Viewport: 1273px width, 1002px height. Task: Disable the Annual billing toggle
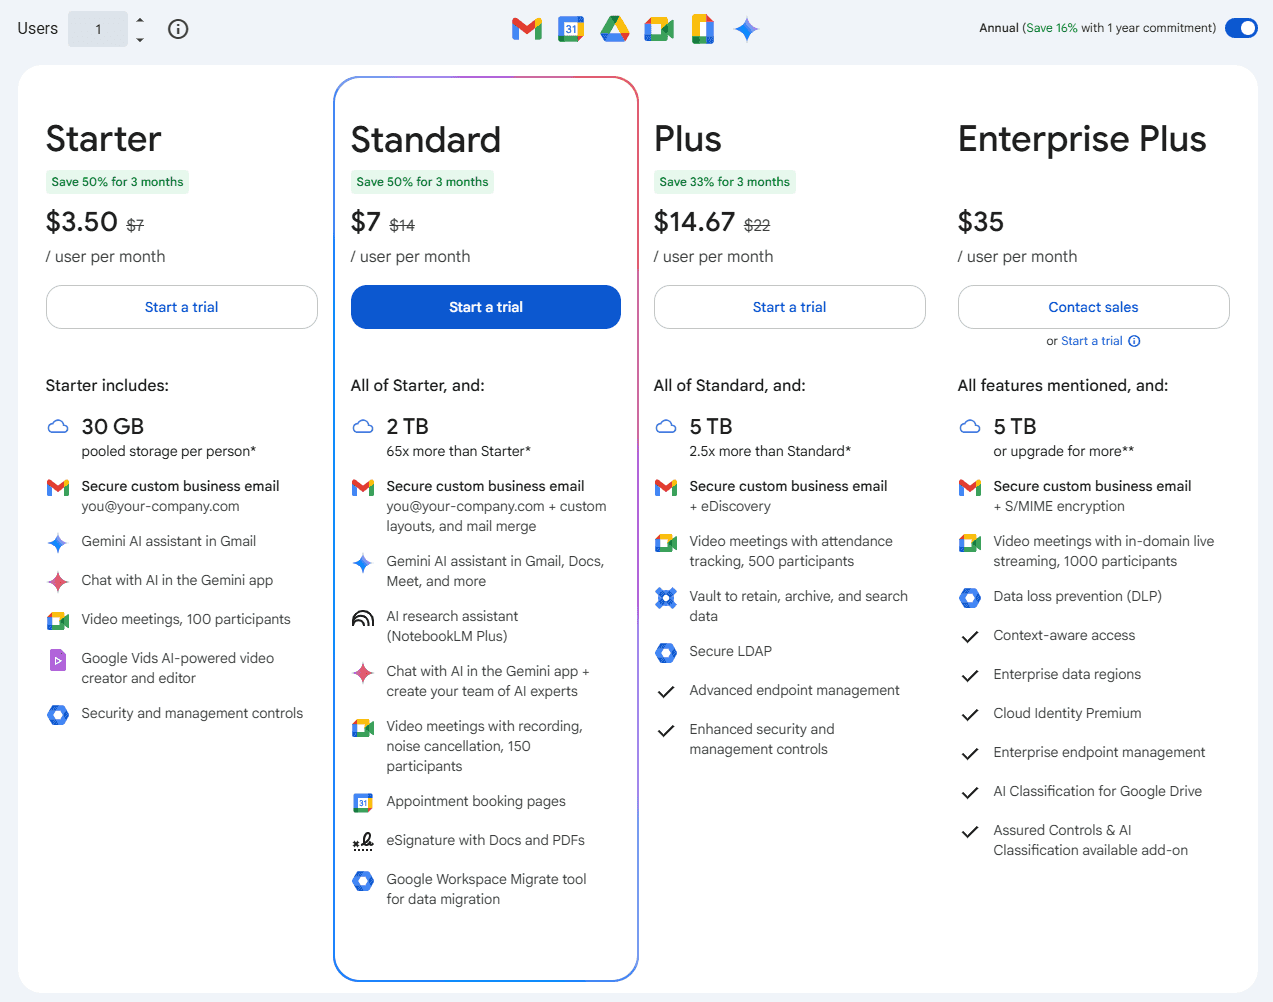(x=1240, y=28)
